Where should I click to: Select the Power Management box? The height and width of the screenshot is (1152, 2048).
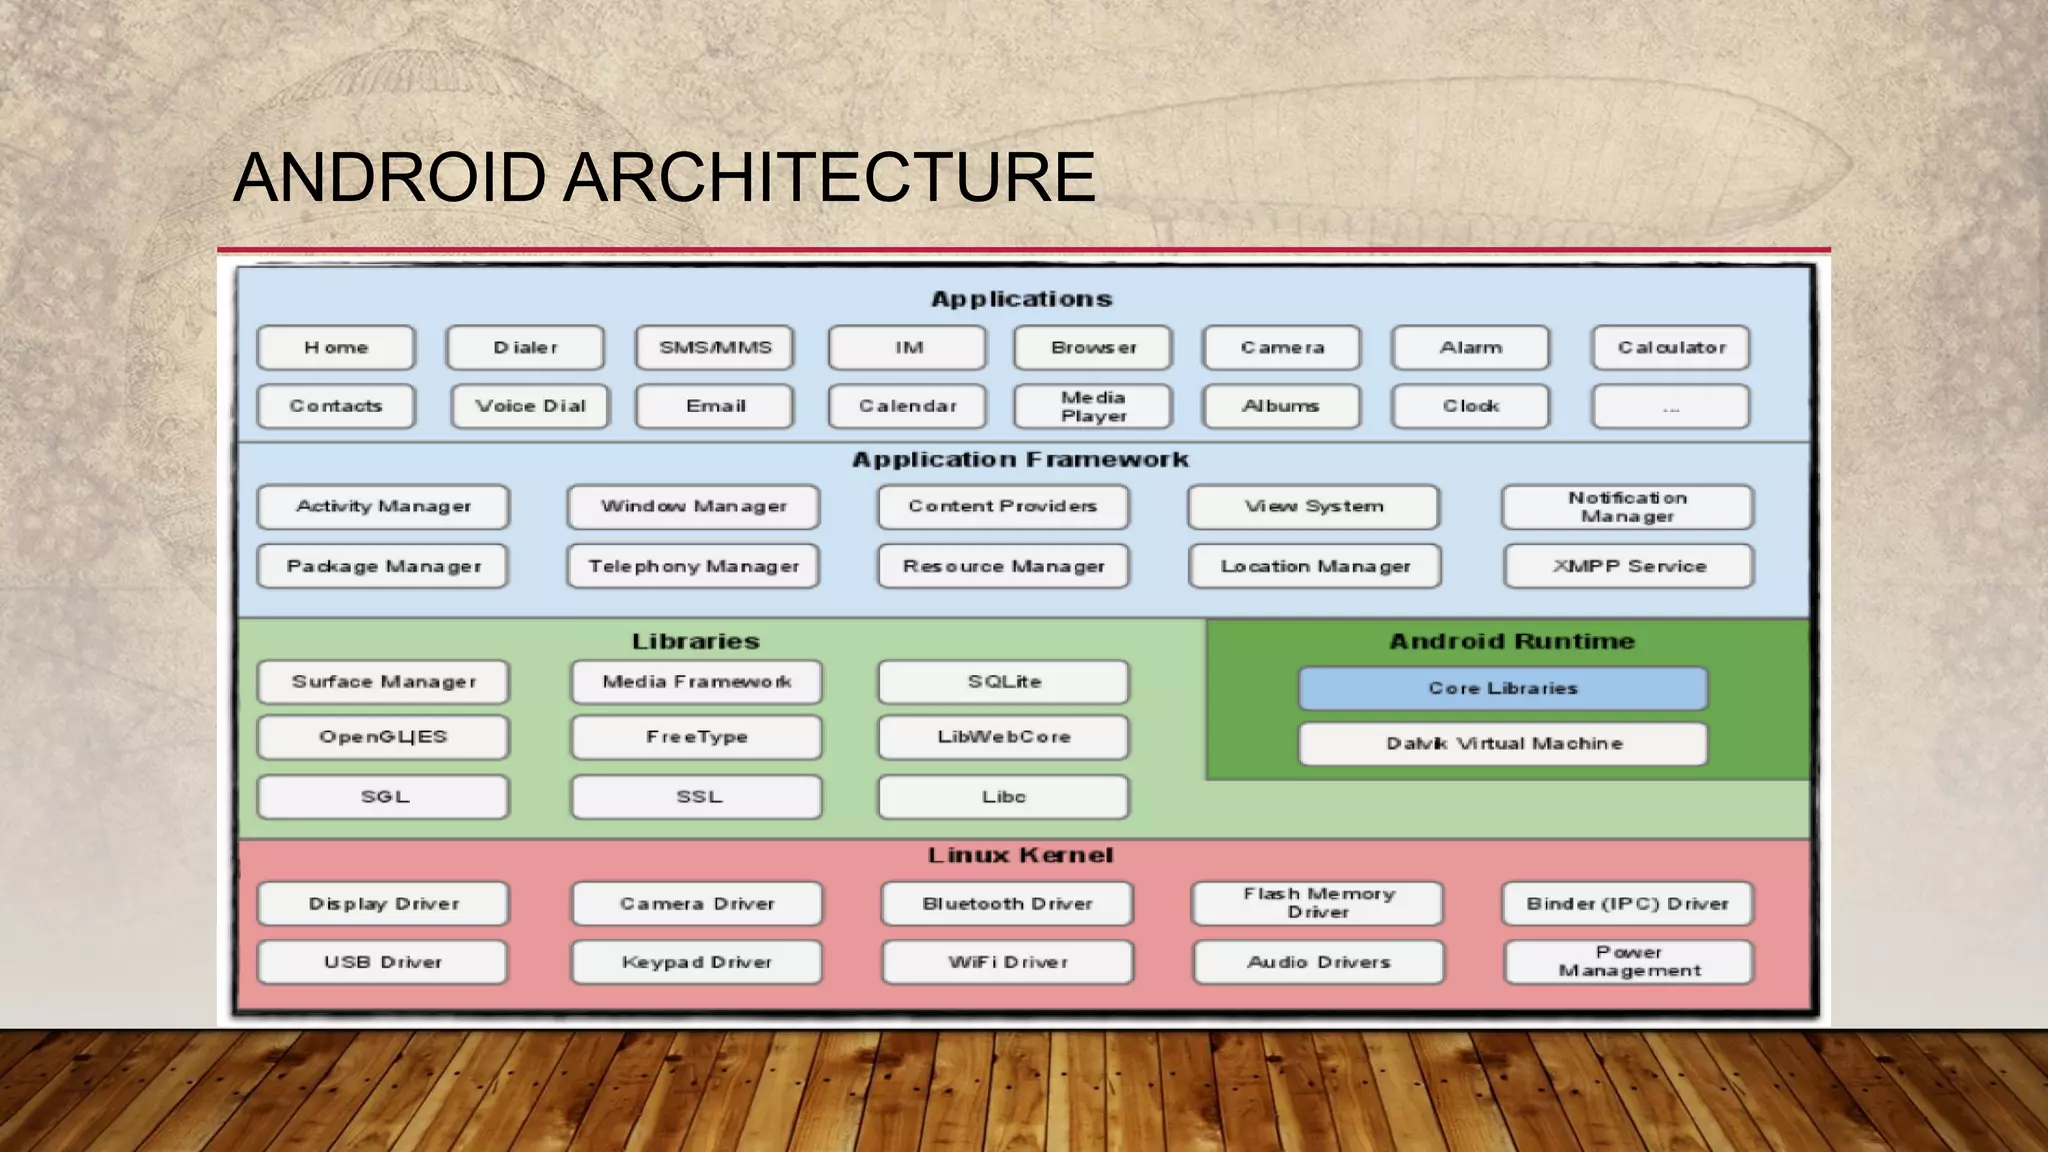1629,962
